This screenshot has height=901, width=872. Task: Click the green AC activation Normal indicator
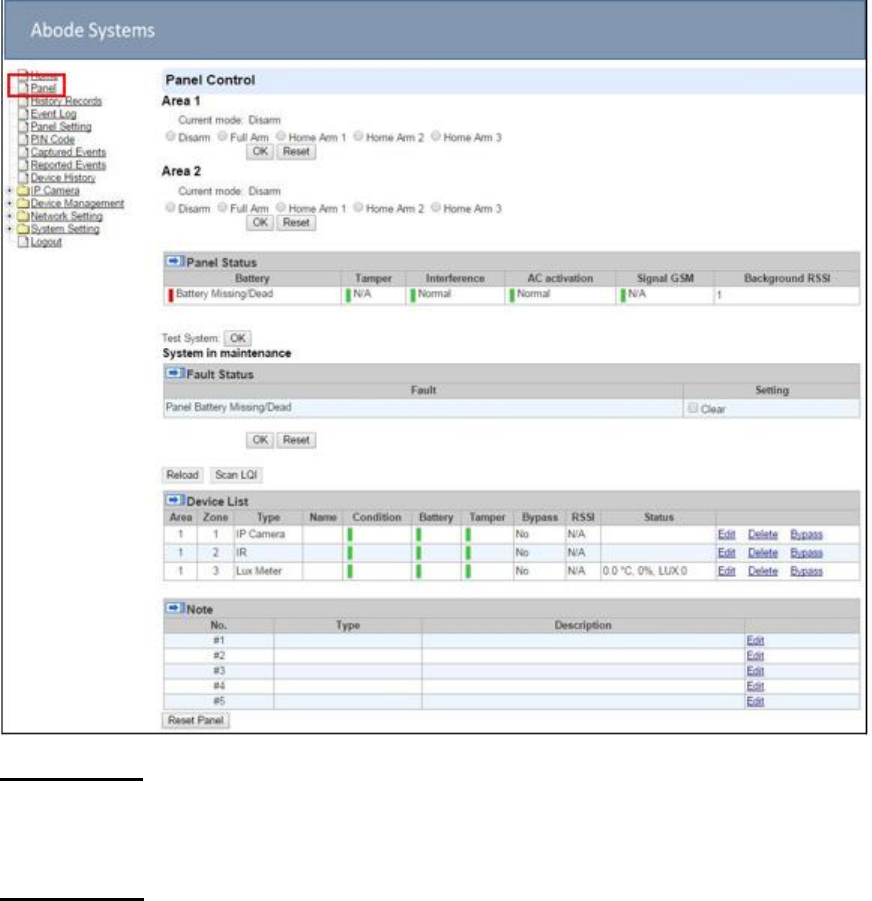pos(512,295)
